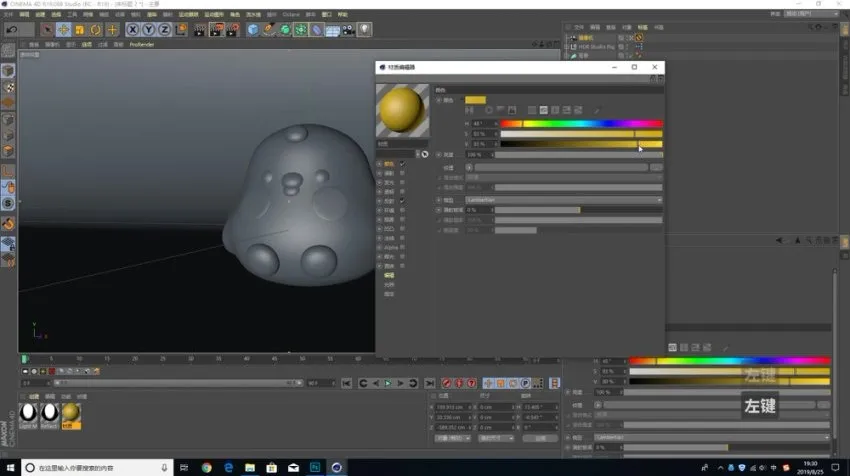Click the Apply button in coordinates panel
The height and width of the screenshot is (476, 850).
pyautogui.click(x=539, y=438)
